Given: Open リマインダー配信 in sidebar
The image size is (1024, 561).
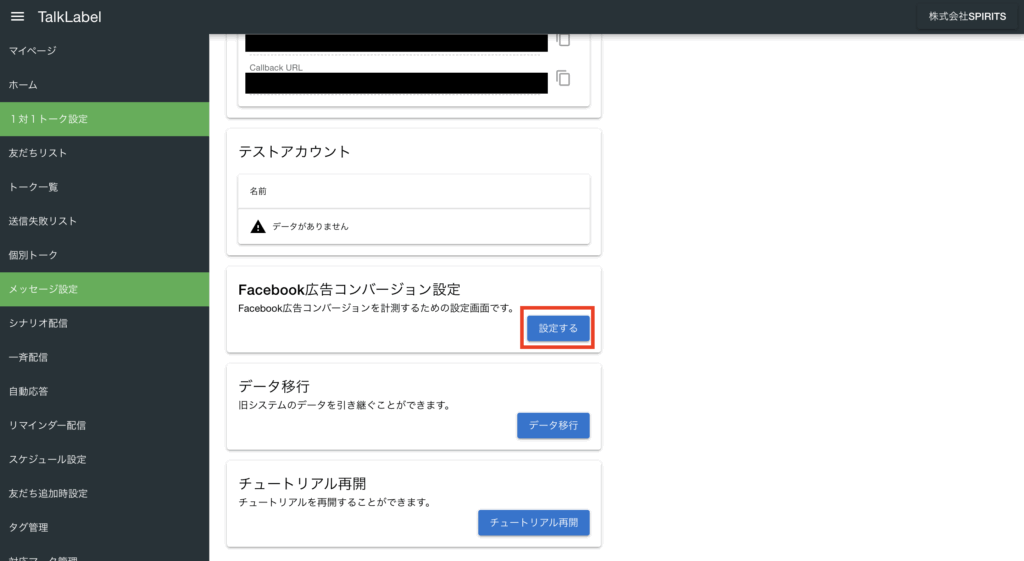Looking at the screenshot, I should coord(47,425).
